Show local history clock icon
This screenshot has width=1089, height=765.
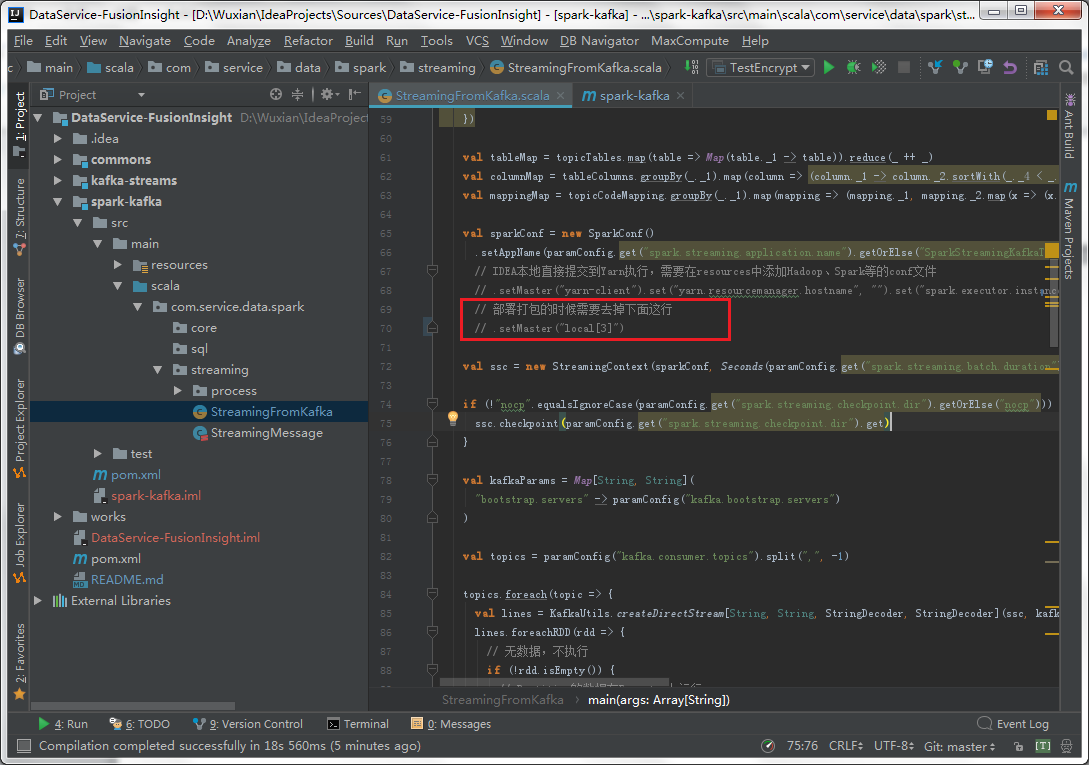click(985, 67)
